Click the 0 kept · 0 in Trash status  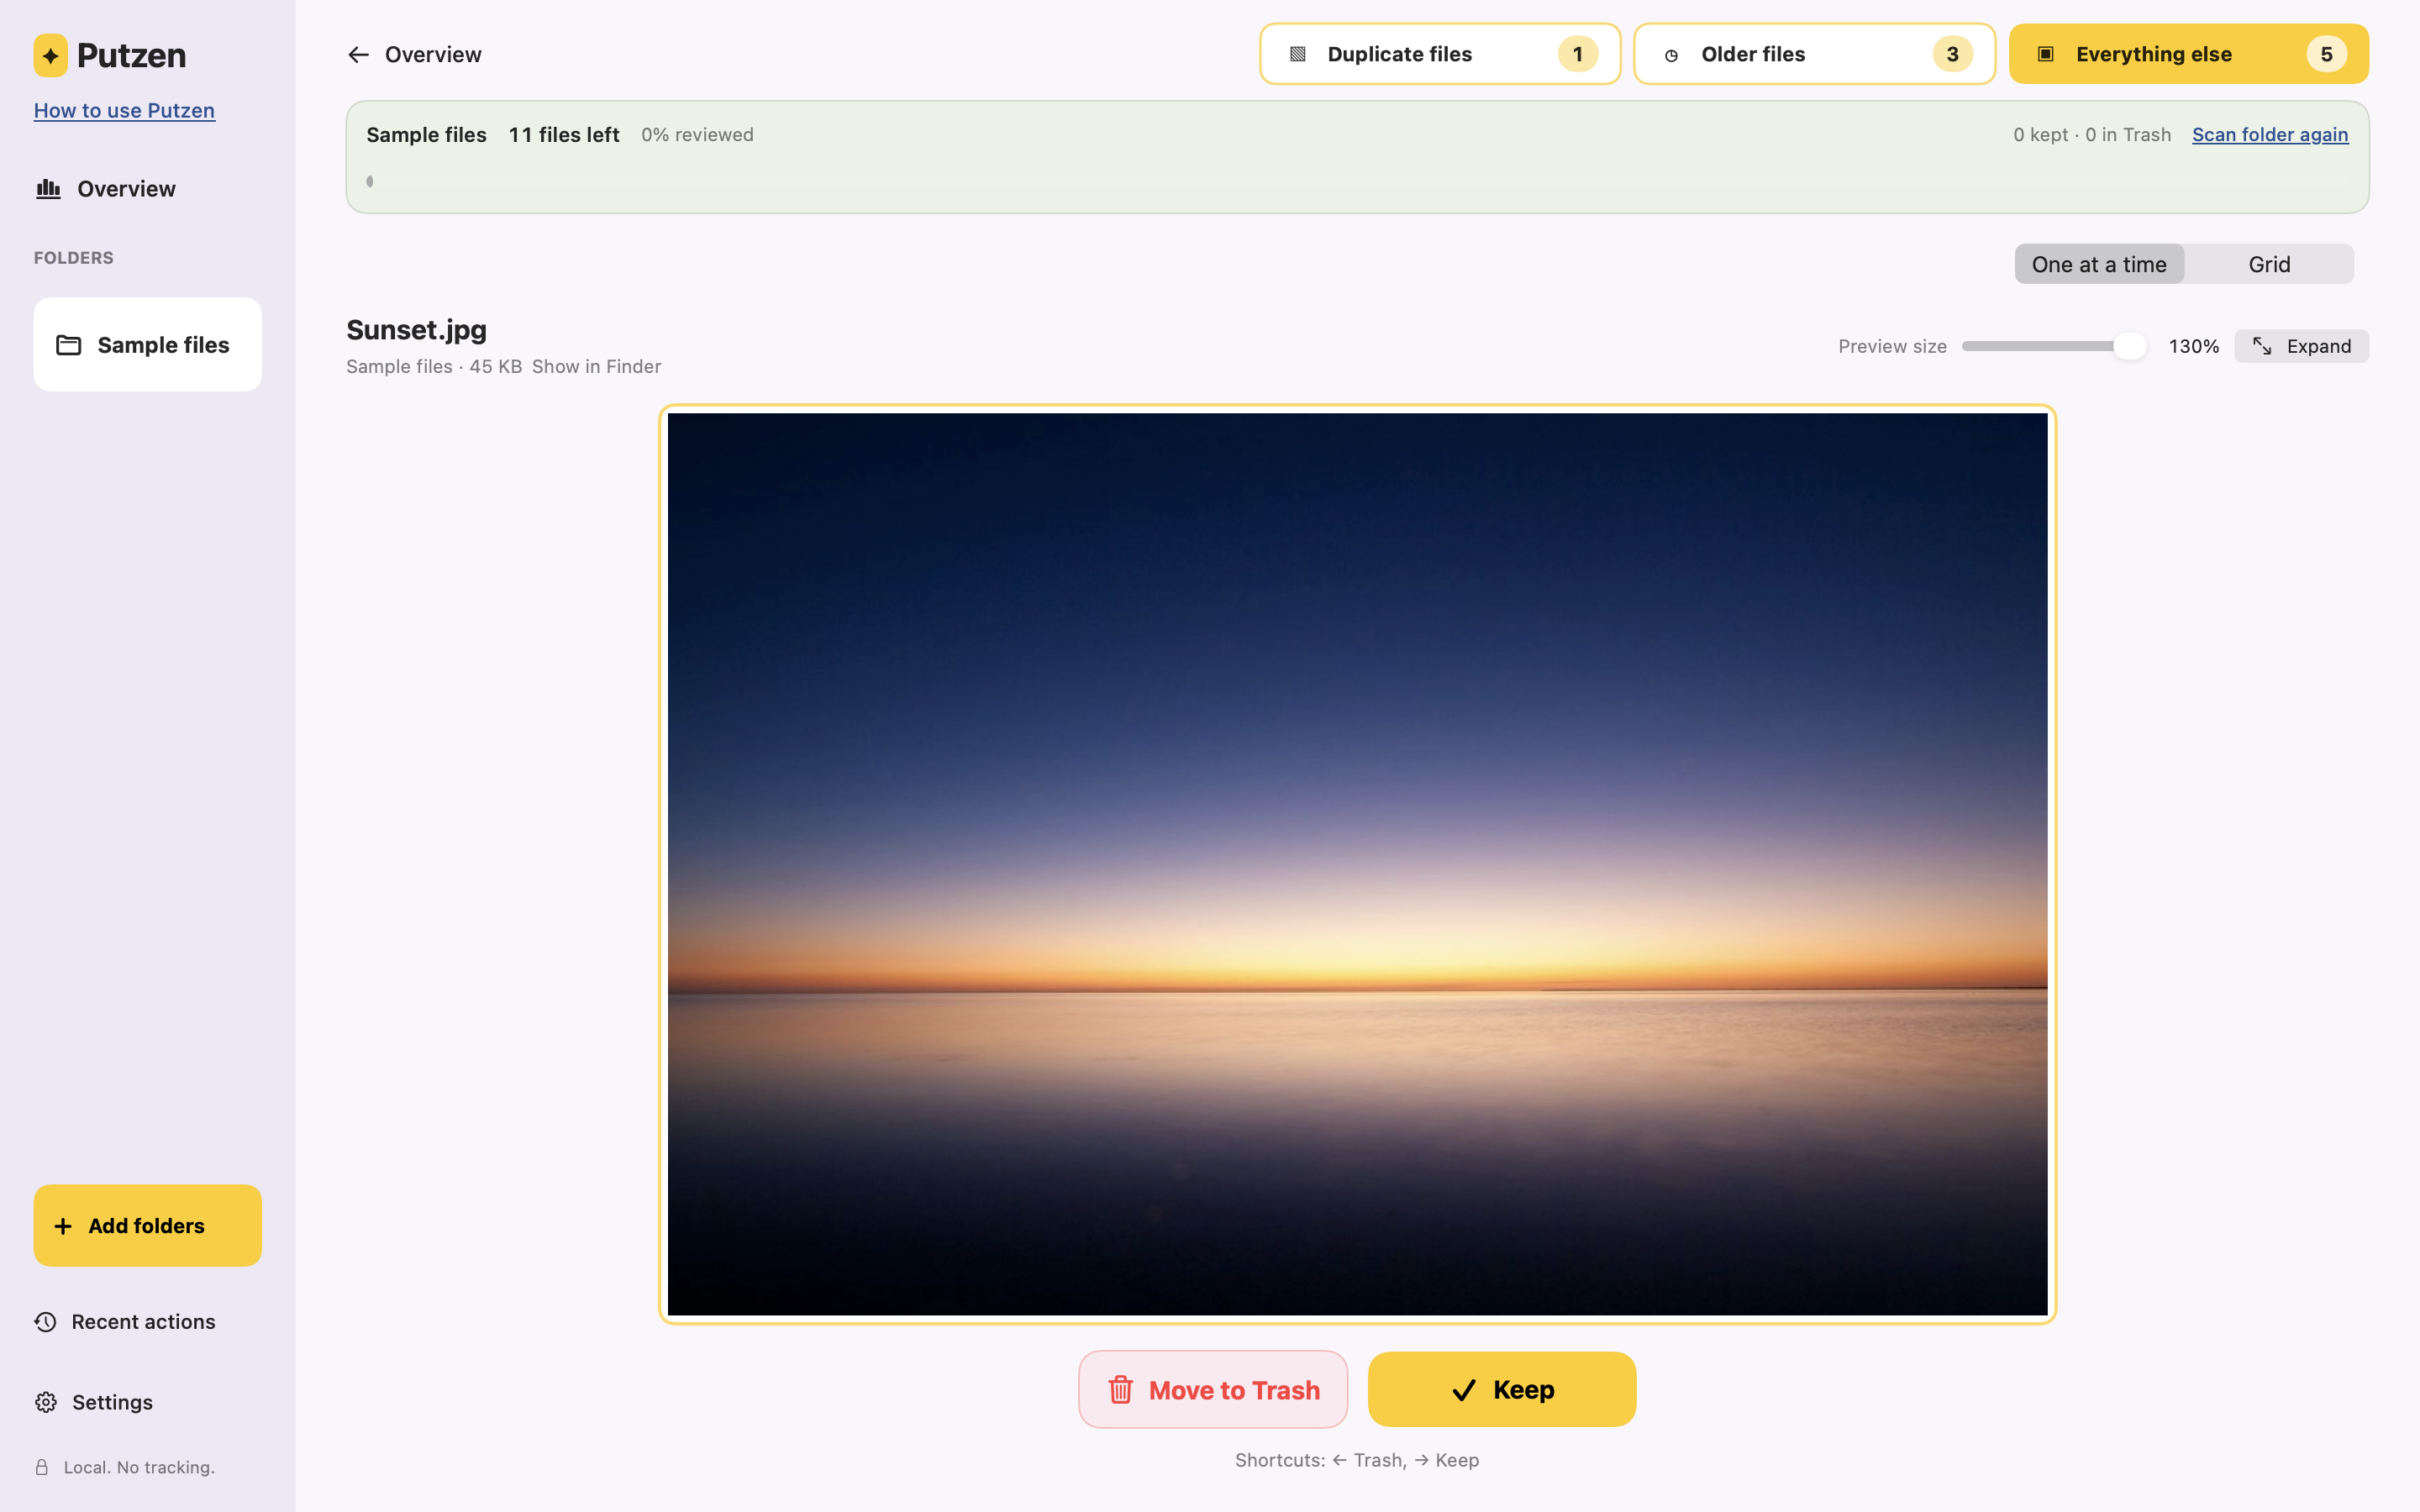pos(2092,134)
